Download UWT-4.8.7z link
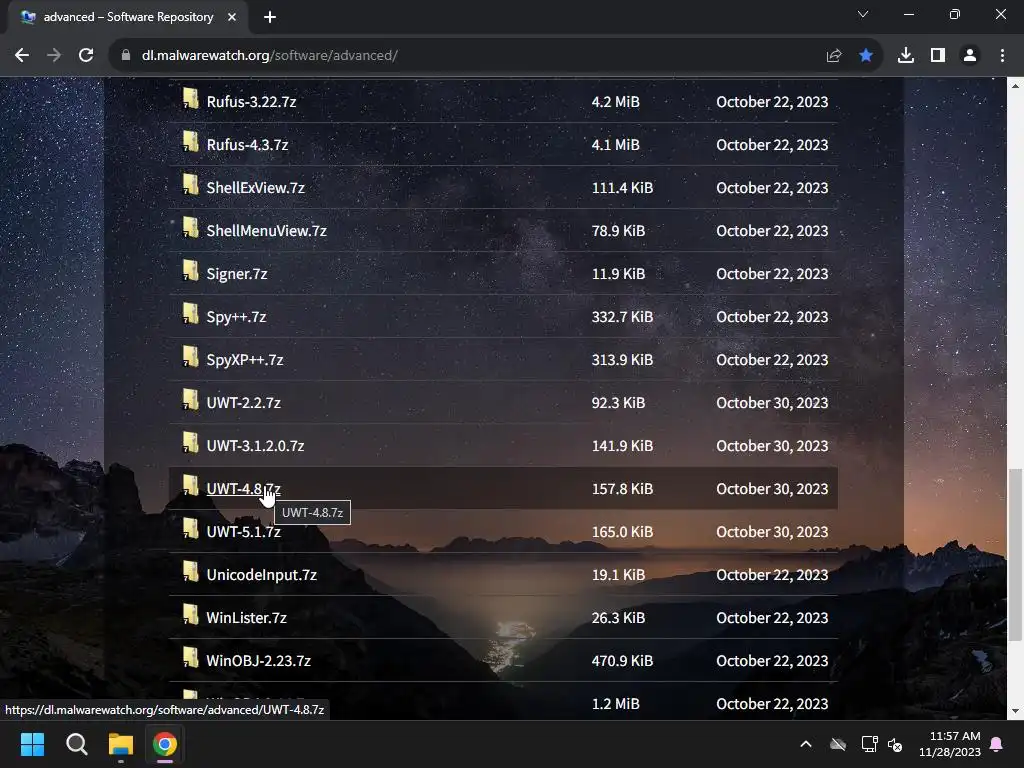This screenshot has height=768, width=1024. [244, 489]
